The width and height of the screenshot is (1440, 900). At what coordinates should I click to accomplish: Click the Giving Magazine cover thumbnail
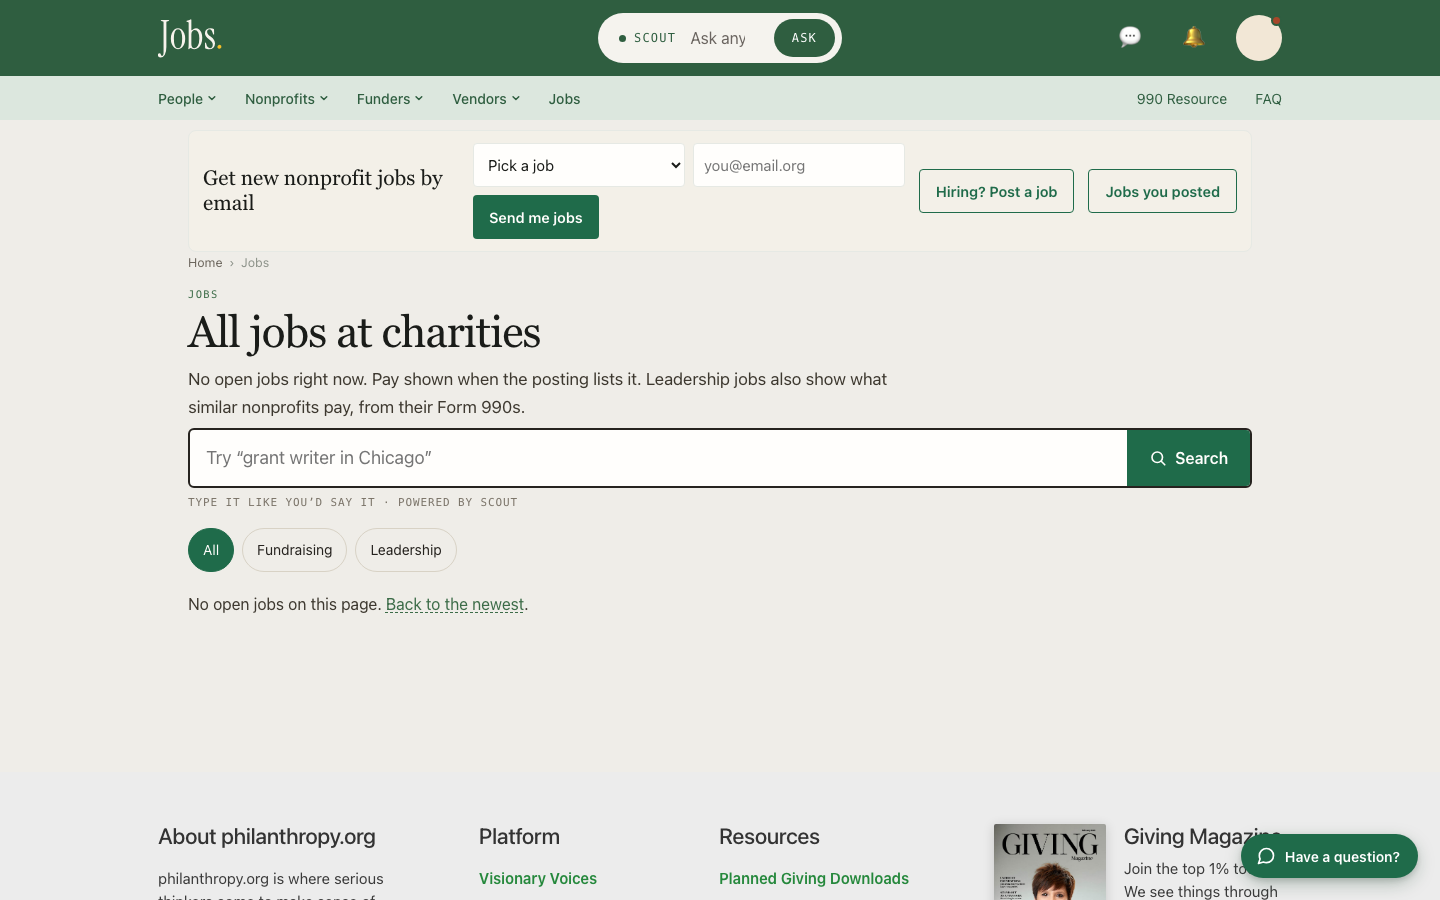click(x=1050, y=862)
